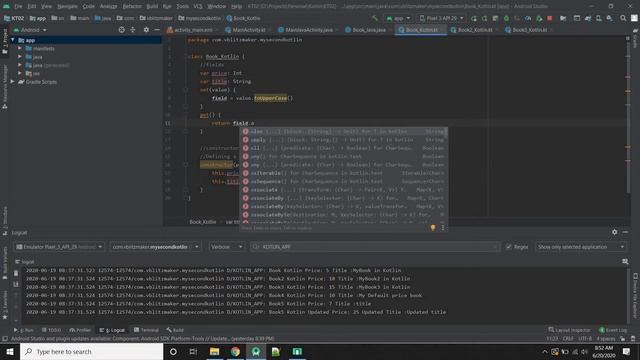Image resolution: width=640 pixels, height=360 pixels.
Task: Click the lightbulb icon in completion popup
Action: pos(433,228)
